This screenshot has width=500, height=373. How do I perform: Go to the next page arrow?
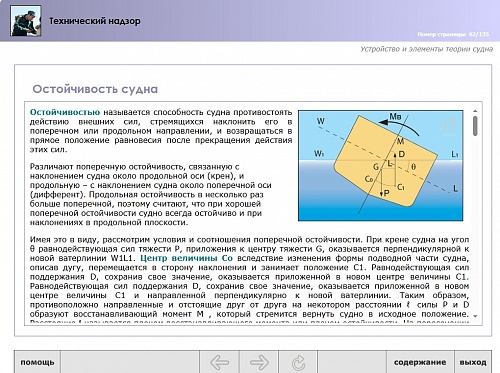259,362
